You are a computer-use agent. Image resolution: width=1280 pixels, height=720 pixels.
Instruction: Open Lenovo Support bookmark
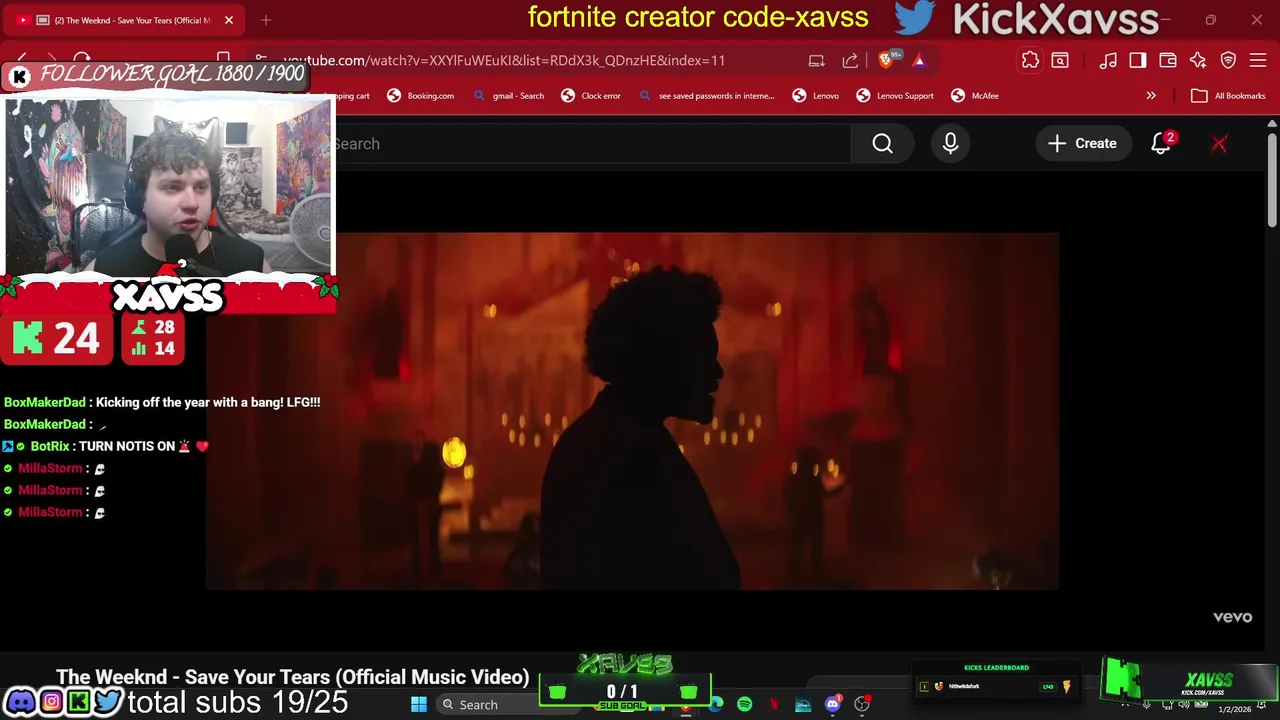896,96
